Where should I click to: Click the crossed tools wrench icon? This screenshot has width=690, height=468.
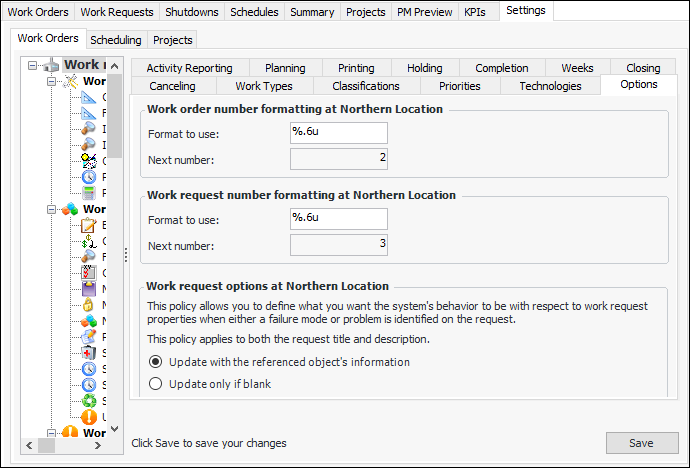70,81
